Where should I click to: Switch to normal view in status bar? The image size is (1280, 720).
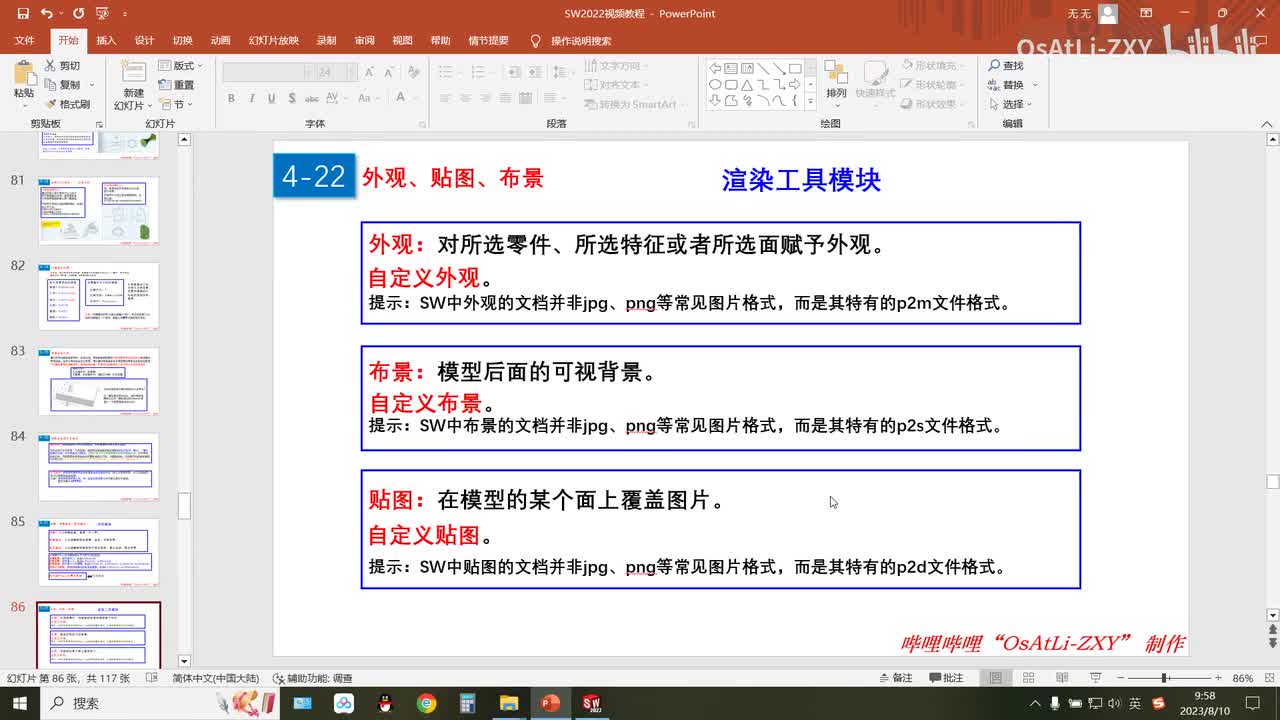click(995, 677)
